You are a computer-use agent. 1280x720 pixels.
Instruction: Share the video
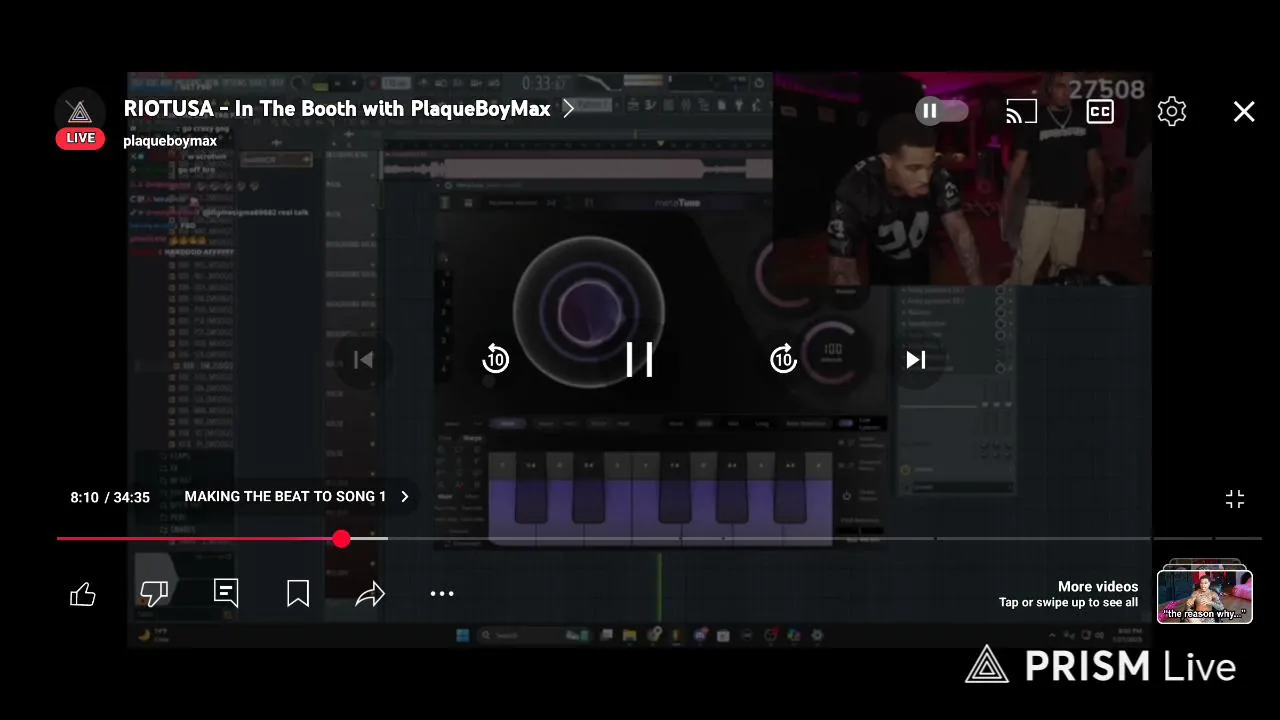(x=370, y=594)
